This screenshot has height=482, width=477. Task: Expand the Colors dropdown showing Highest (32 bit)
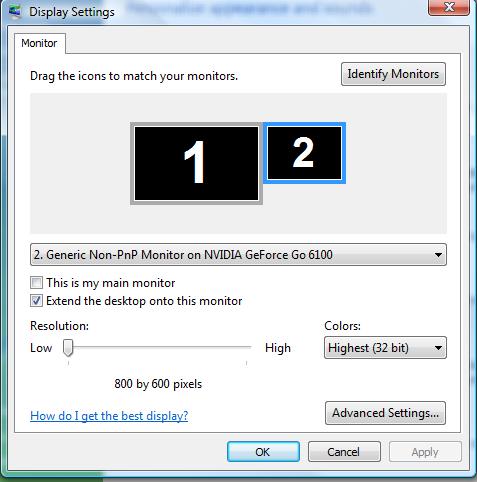tap(385, 348)
